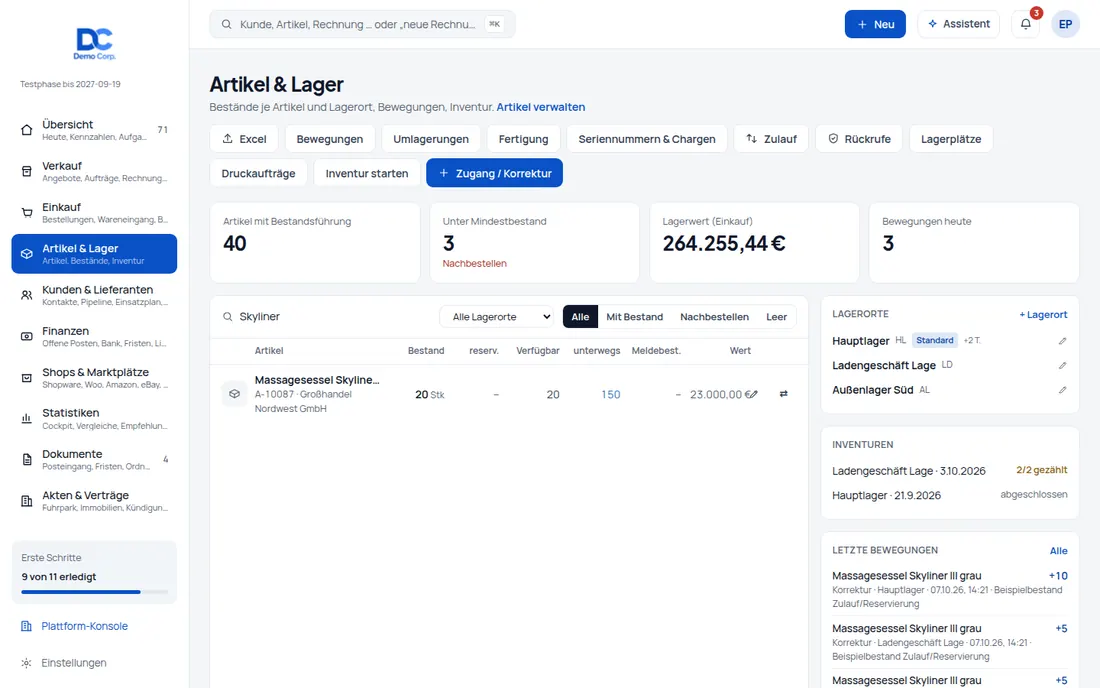Click the Kunden & Lieferanten people icon
This screenshot has width=1100, height=688.
click(x=27, y=295)
